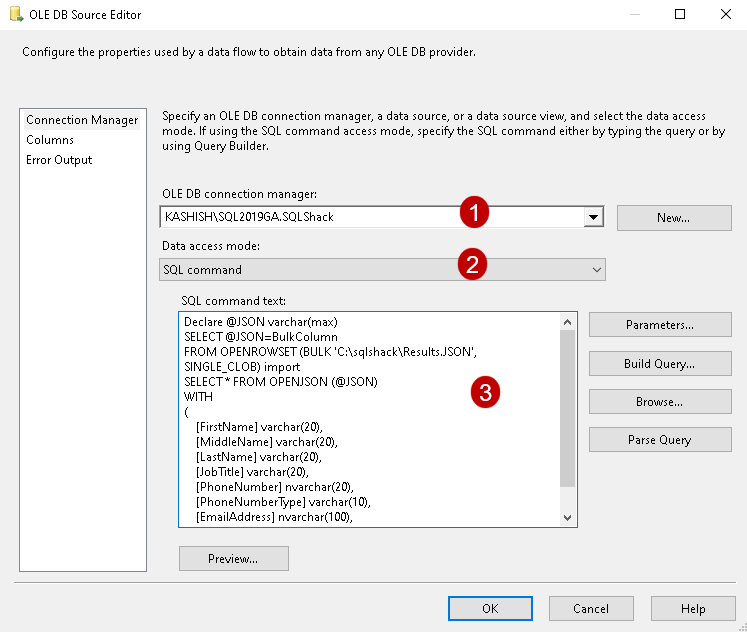This screenshot has height=632, width=747.
Task: Confirm settings with the OK button
Action: point(490,608)
